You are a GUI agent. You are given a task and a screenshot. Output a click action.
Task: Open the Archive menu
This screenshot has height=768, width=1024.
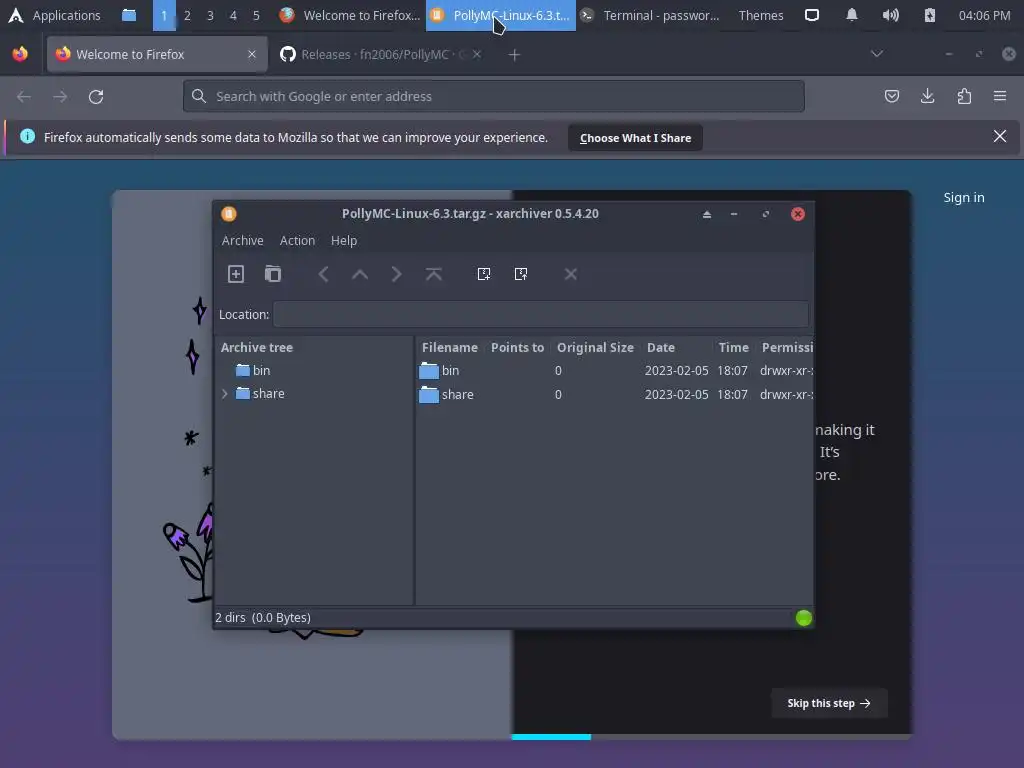[x=242, y=240]
